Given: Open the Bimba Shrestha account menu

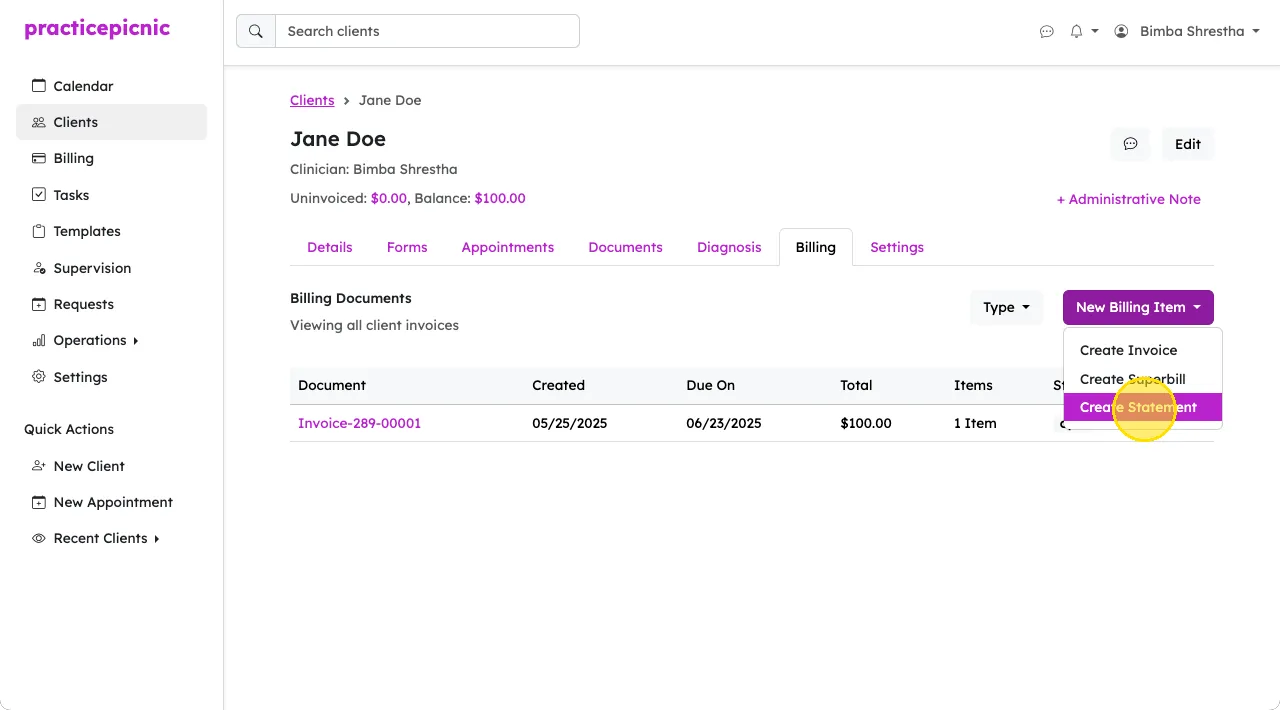Looking at the screenshot, I should pyautogui.click(x=1186, y=32).
